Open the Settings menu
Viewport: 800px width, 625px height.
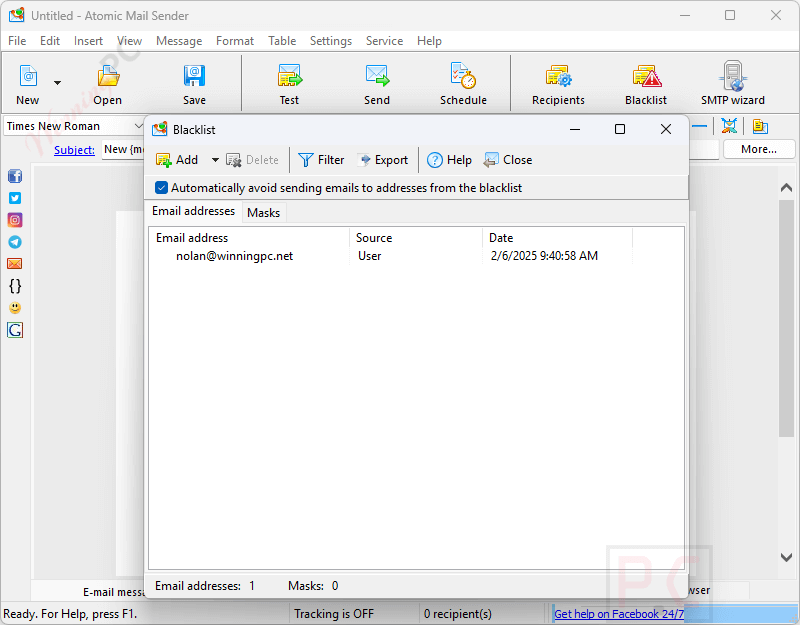click(331, 41)
